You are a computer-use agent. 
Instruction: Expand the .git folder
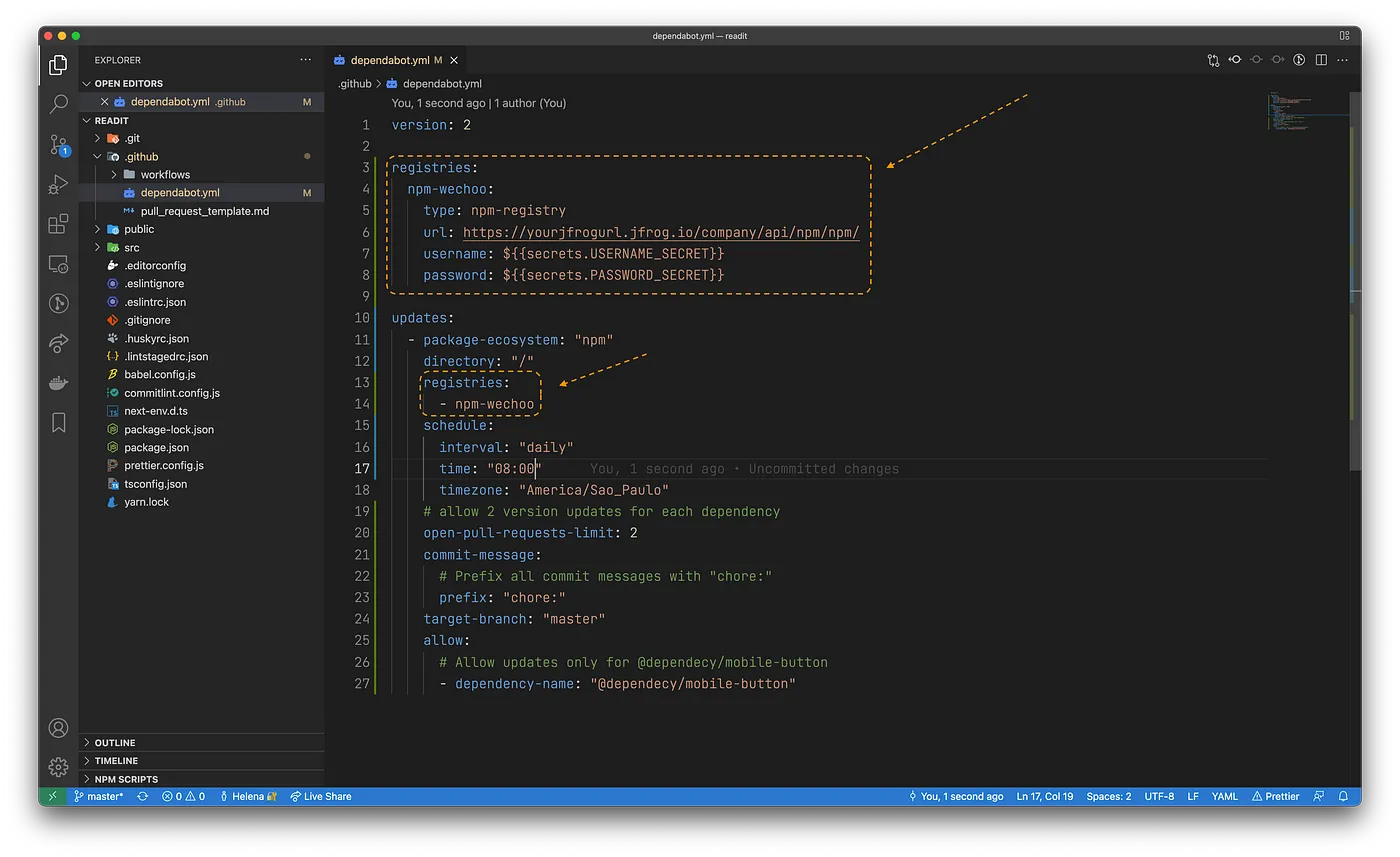click(x=97, y=138)
